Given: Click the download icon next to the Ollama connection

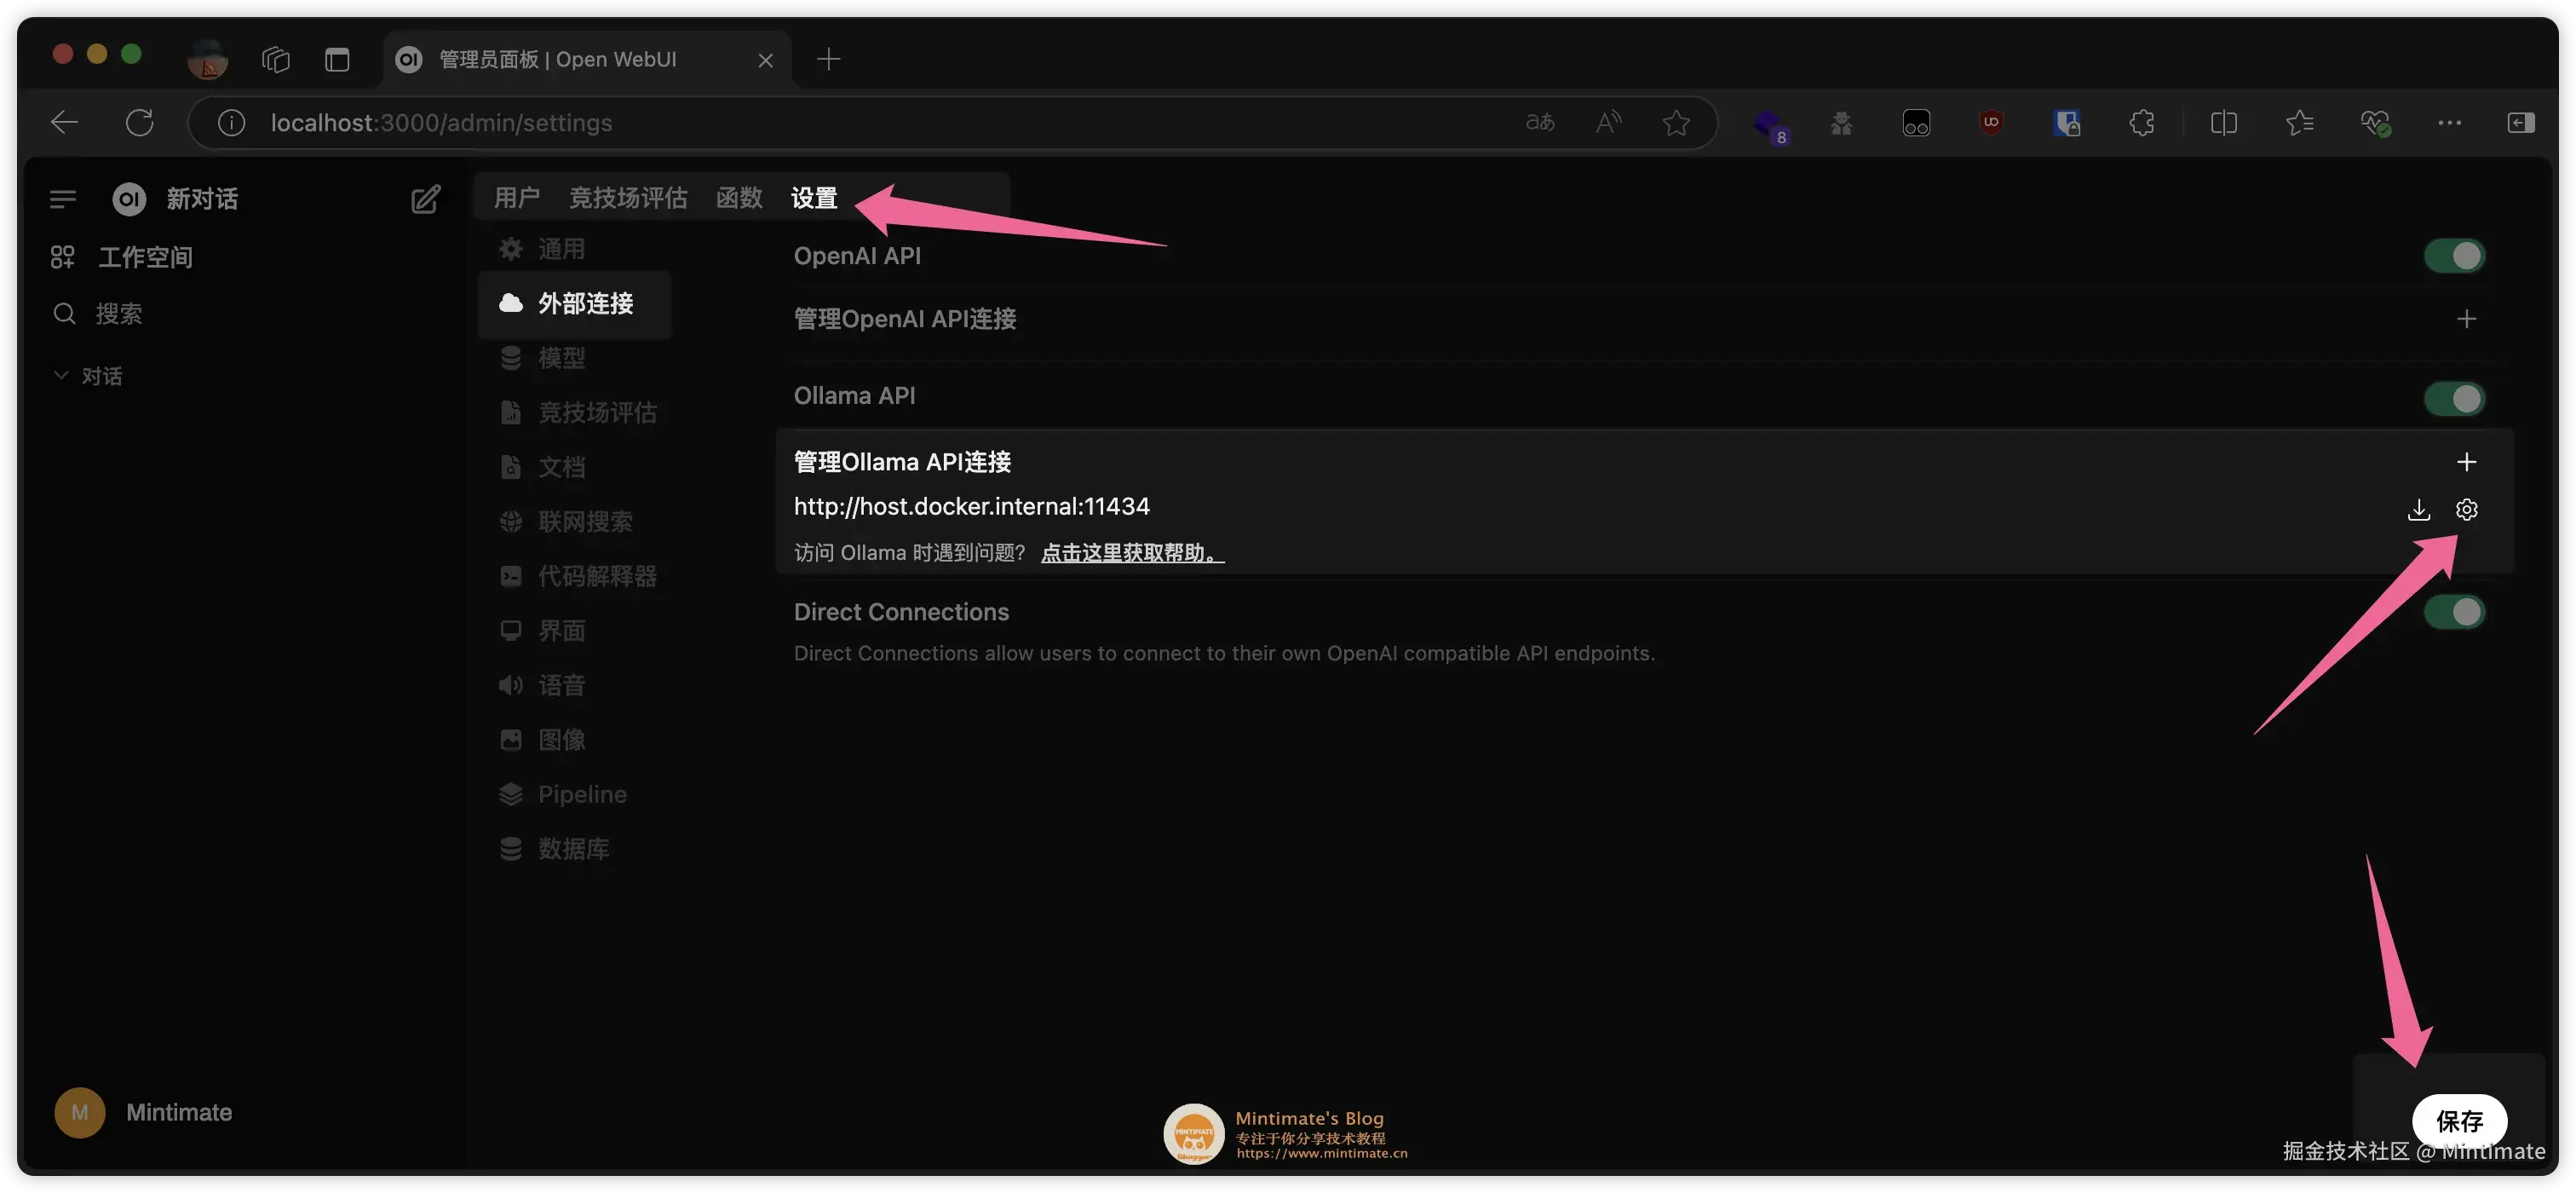Looking at the screenshot, I should pos(2419,510).
